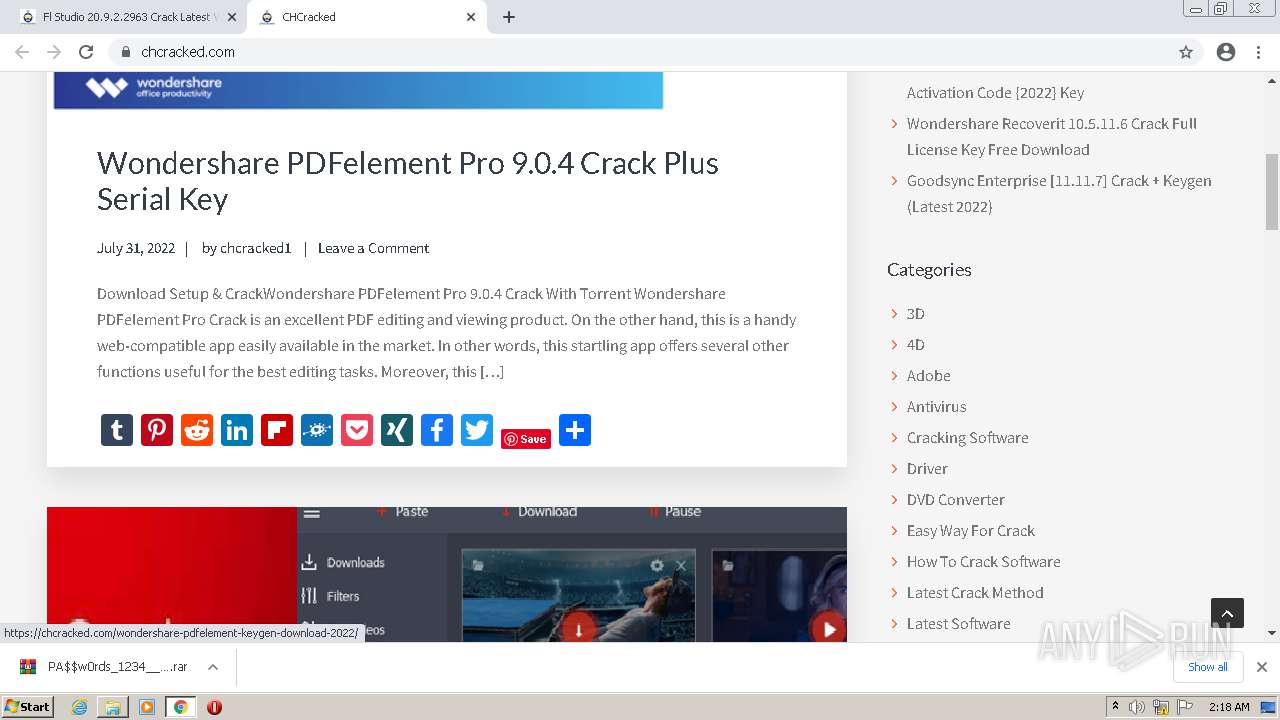The image size is (1280, 720).
Task: Click the red Pinterest Save button
Action: pos(526,439)
